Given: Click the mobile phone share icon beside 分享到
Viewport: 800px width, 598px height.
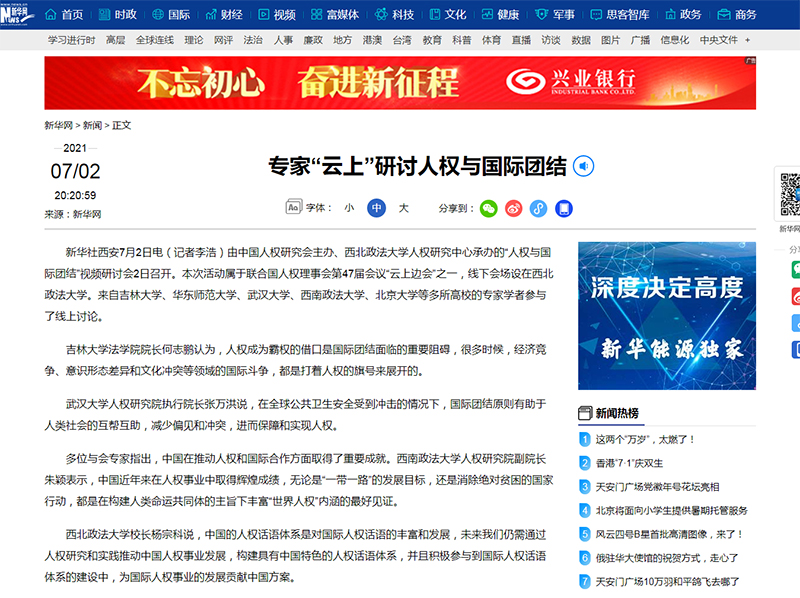Looking at the screenshot, I should (x=564, y=208).
